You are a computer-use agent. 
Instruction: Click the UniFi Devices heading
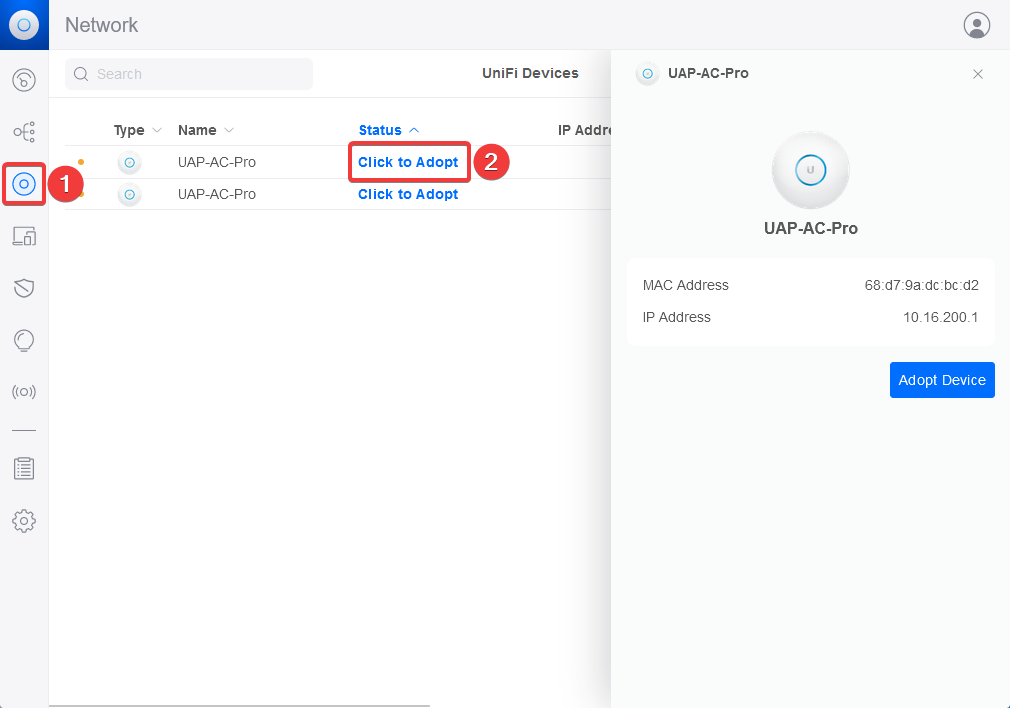530,73
